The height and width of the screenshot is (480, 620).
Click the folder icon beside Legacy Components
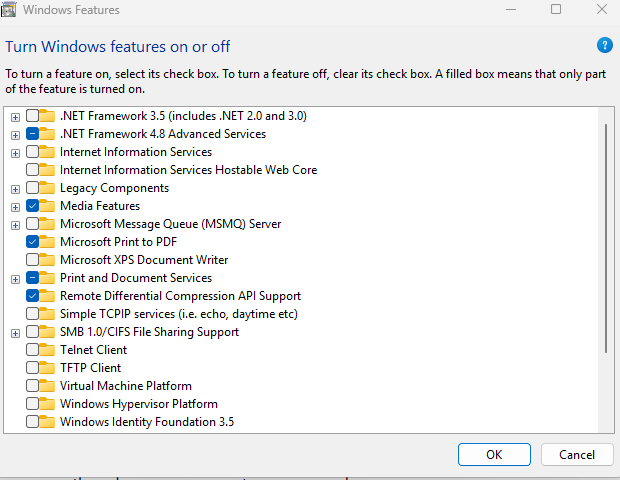click(x=48, y=188)
